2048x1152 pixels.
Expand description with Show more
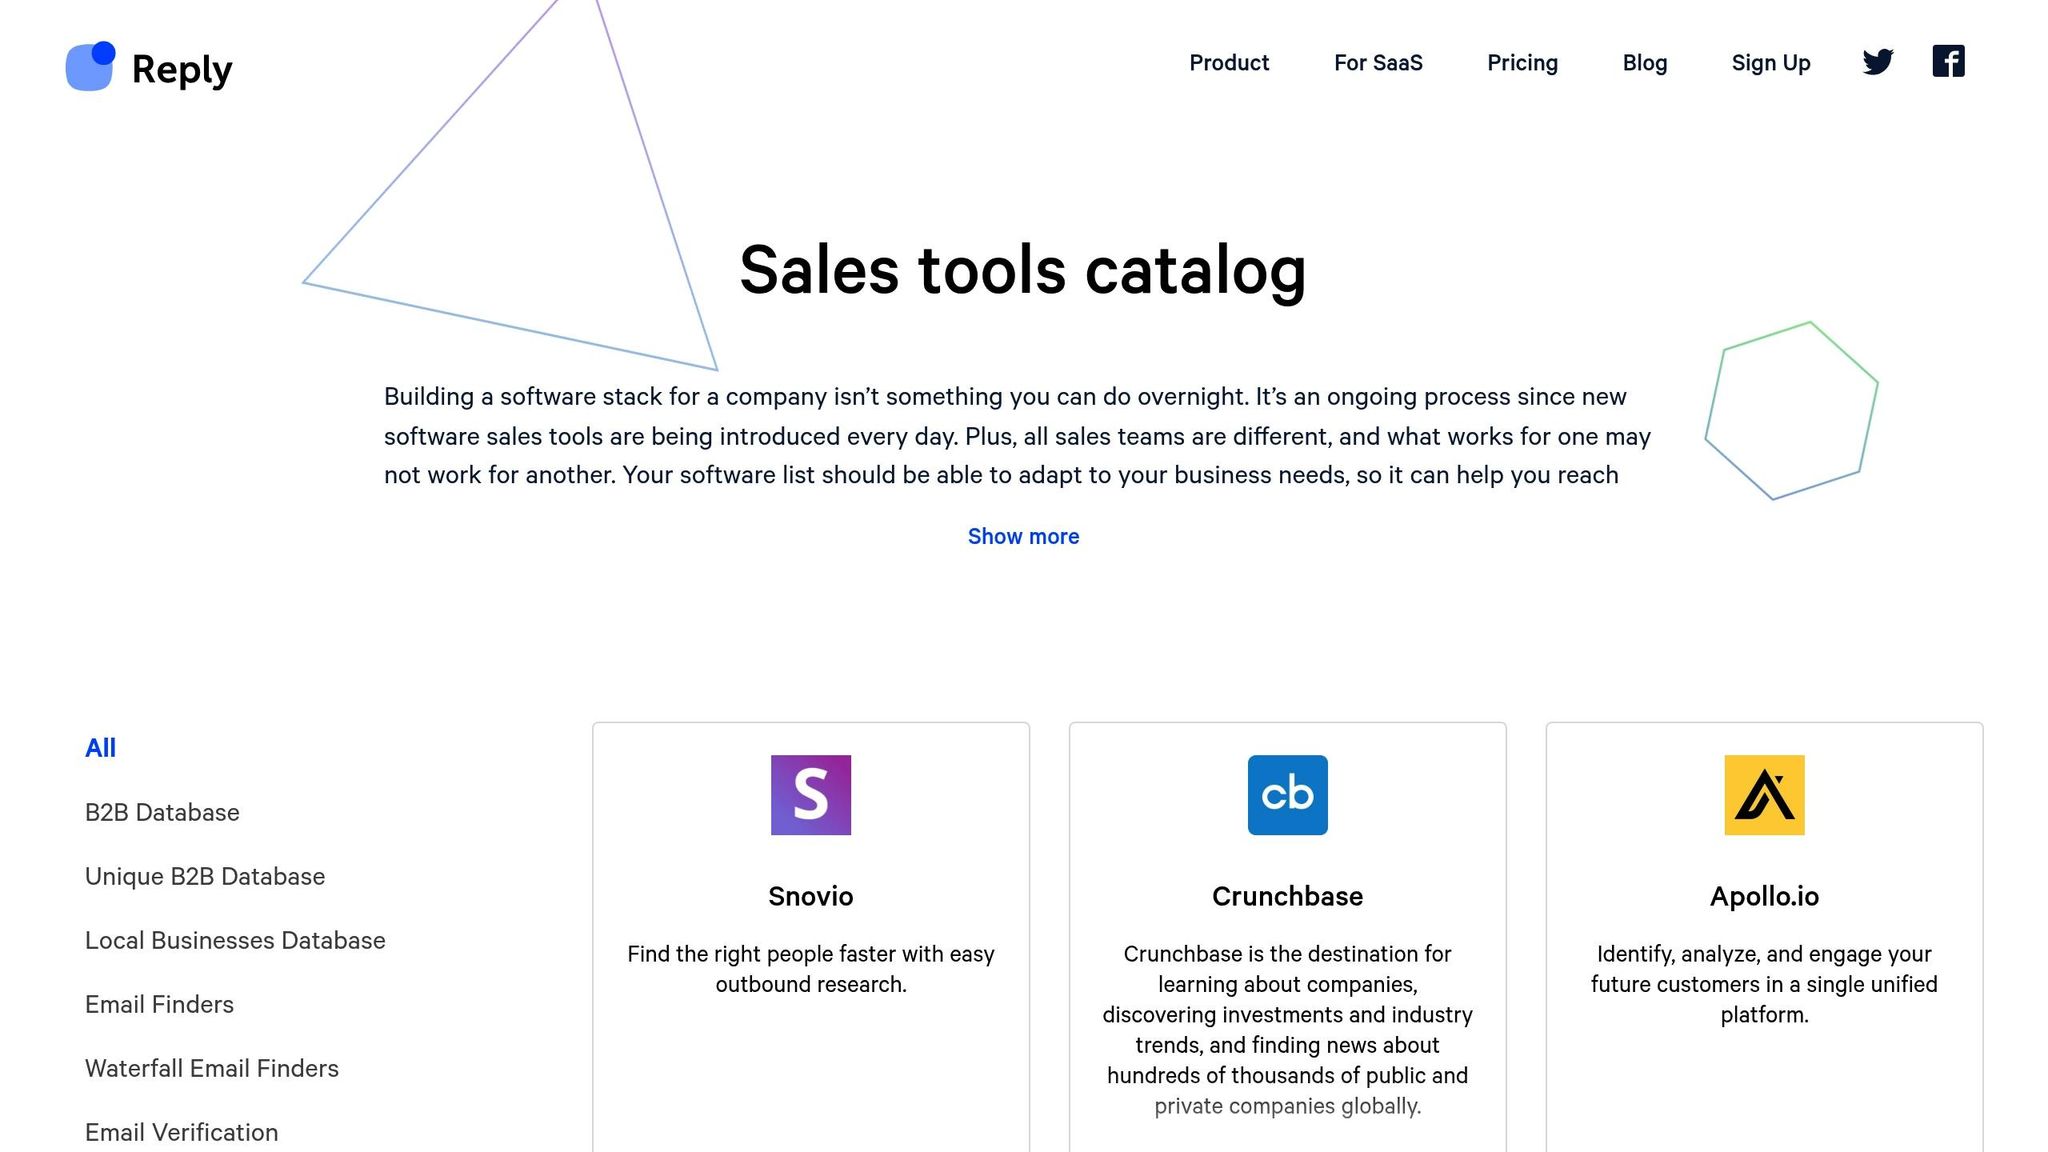click(x=1023, y=537)
